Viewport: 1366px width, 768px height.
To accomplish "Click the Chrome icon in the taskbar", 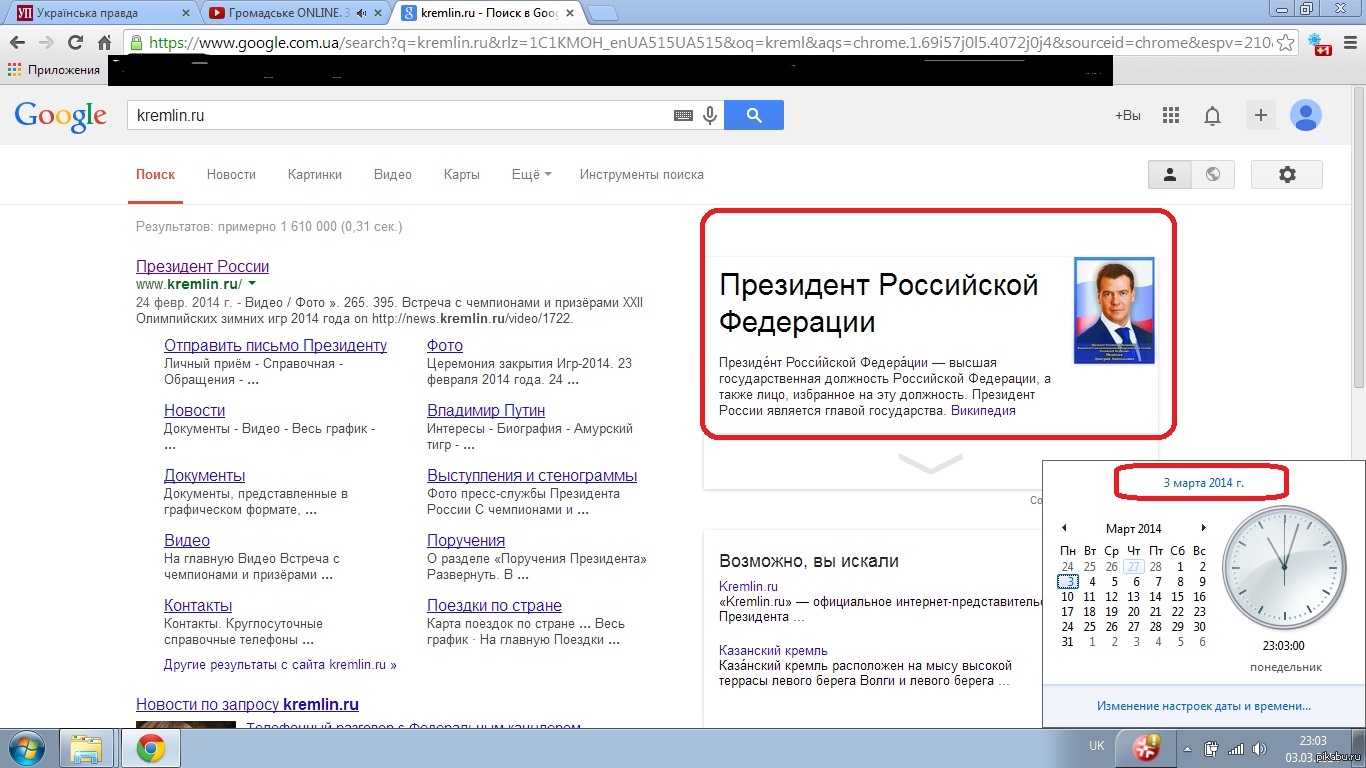I will pos(151,747).
